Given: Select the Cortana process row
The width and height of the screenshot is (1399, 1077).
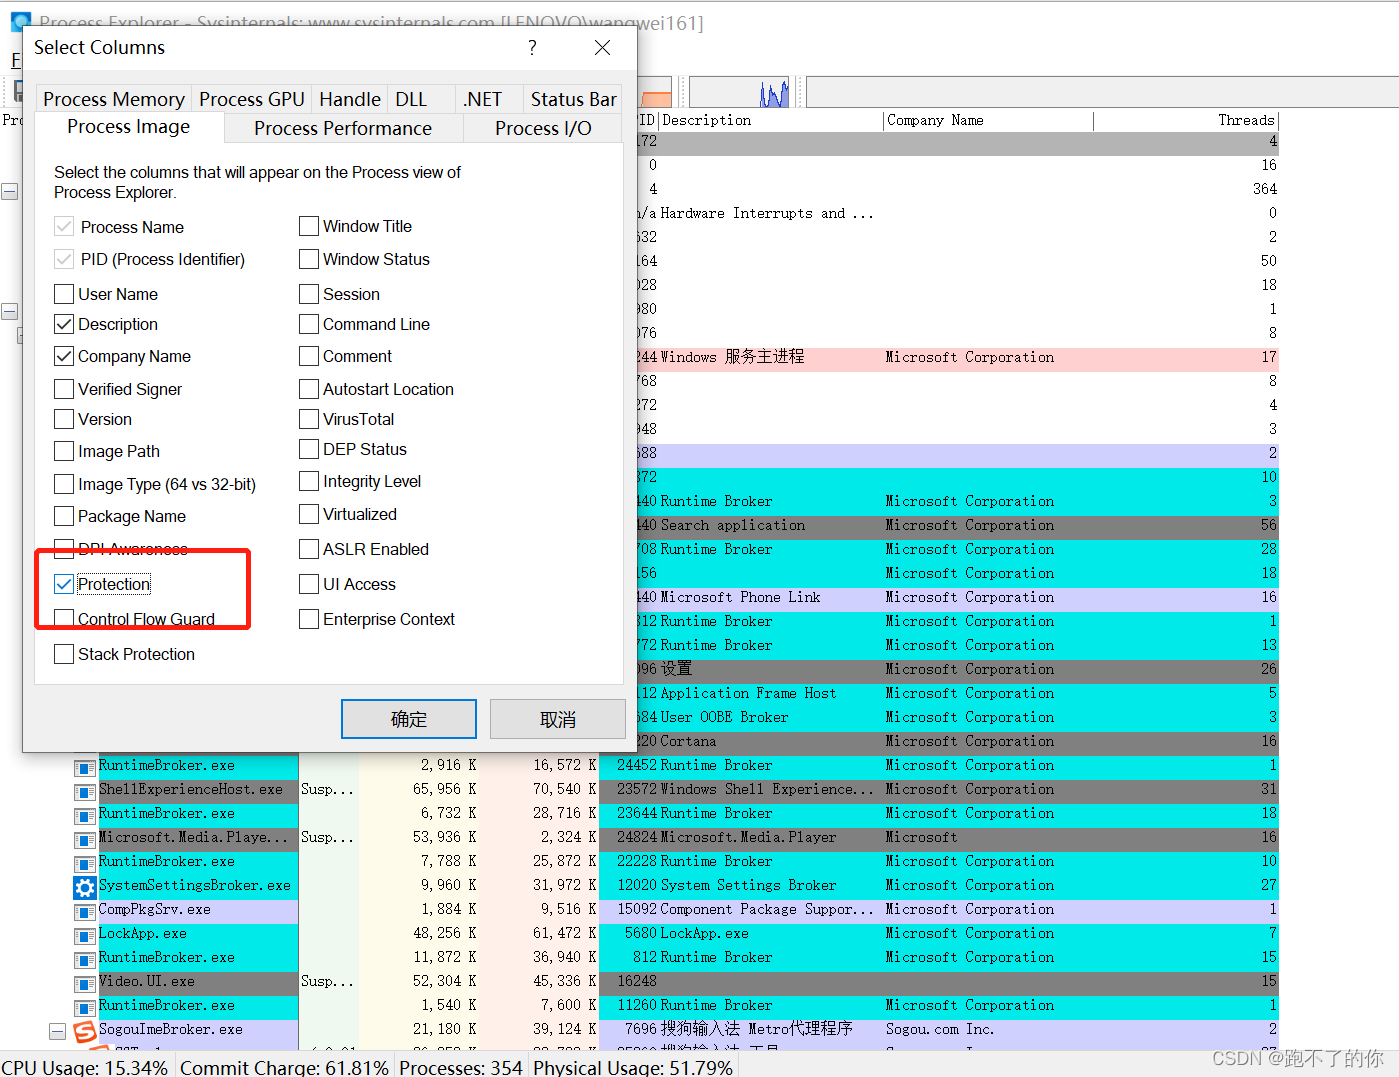Looking at the screenshot, I should pos(957,741).
